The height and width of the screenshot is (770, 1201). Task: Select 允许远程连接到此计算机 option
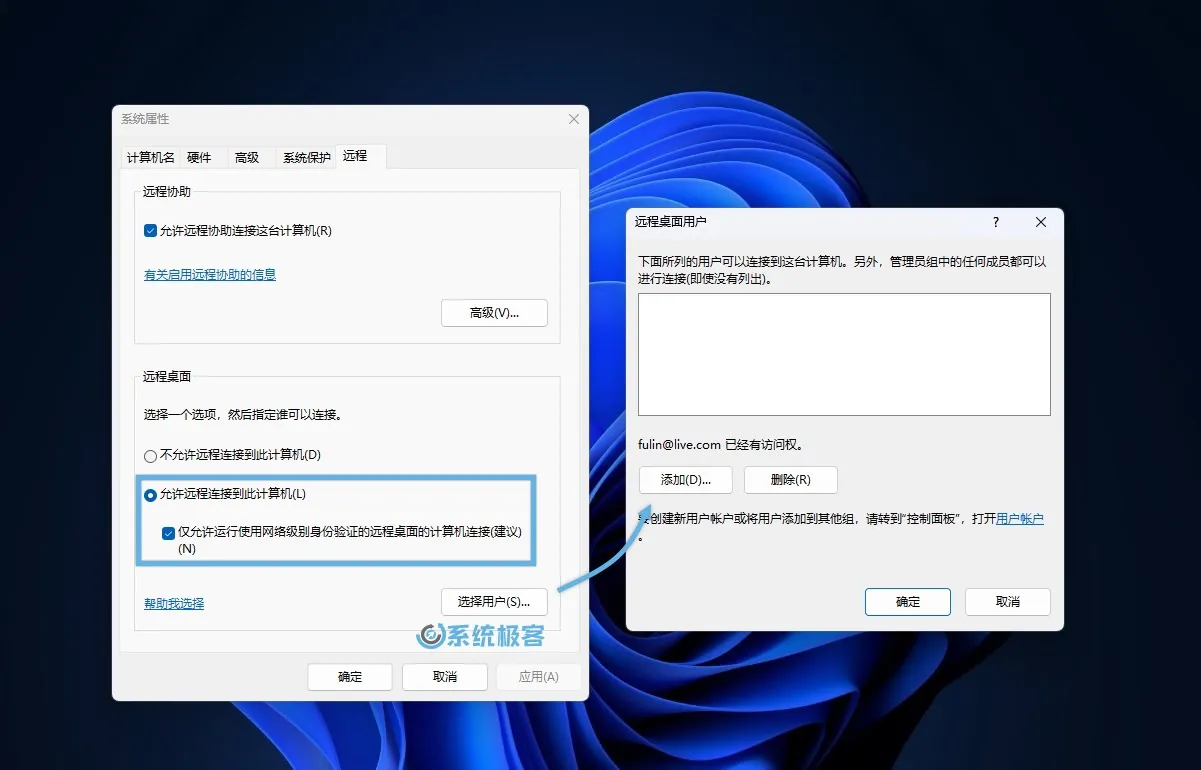pyautogui.click(x=150, y=493)
